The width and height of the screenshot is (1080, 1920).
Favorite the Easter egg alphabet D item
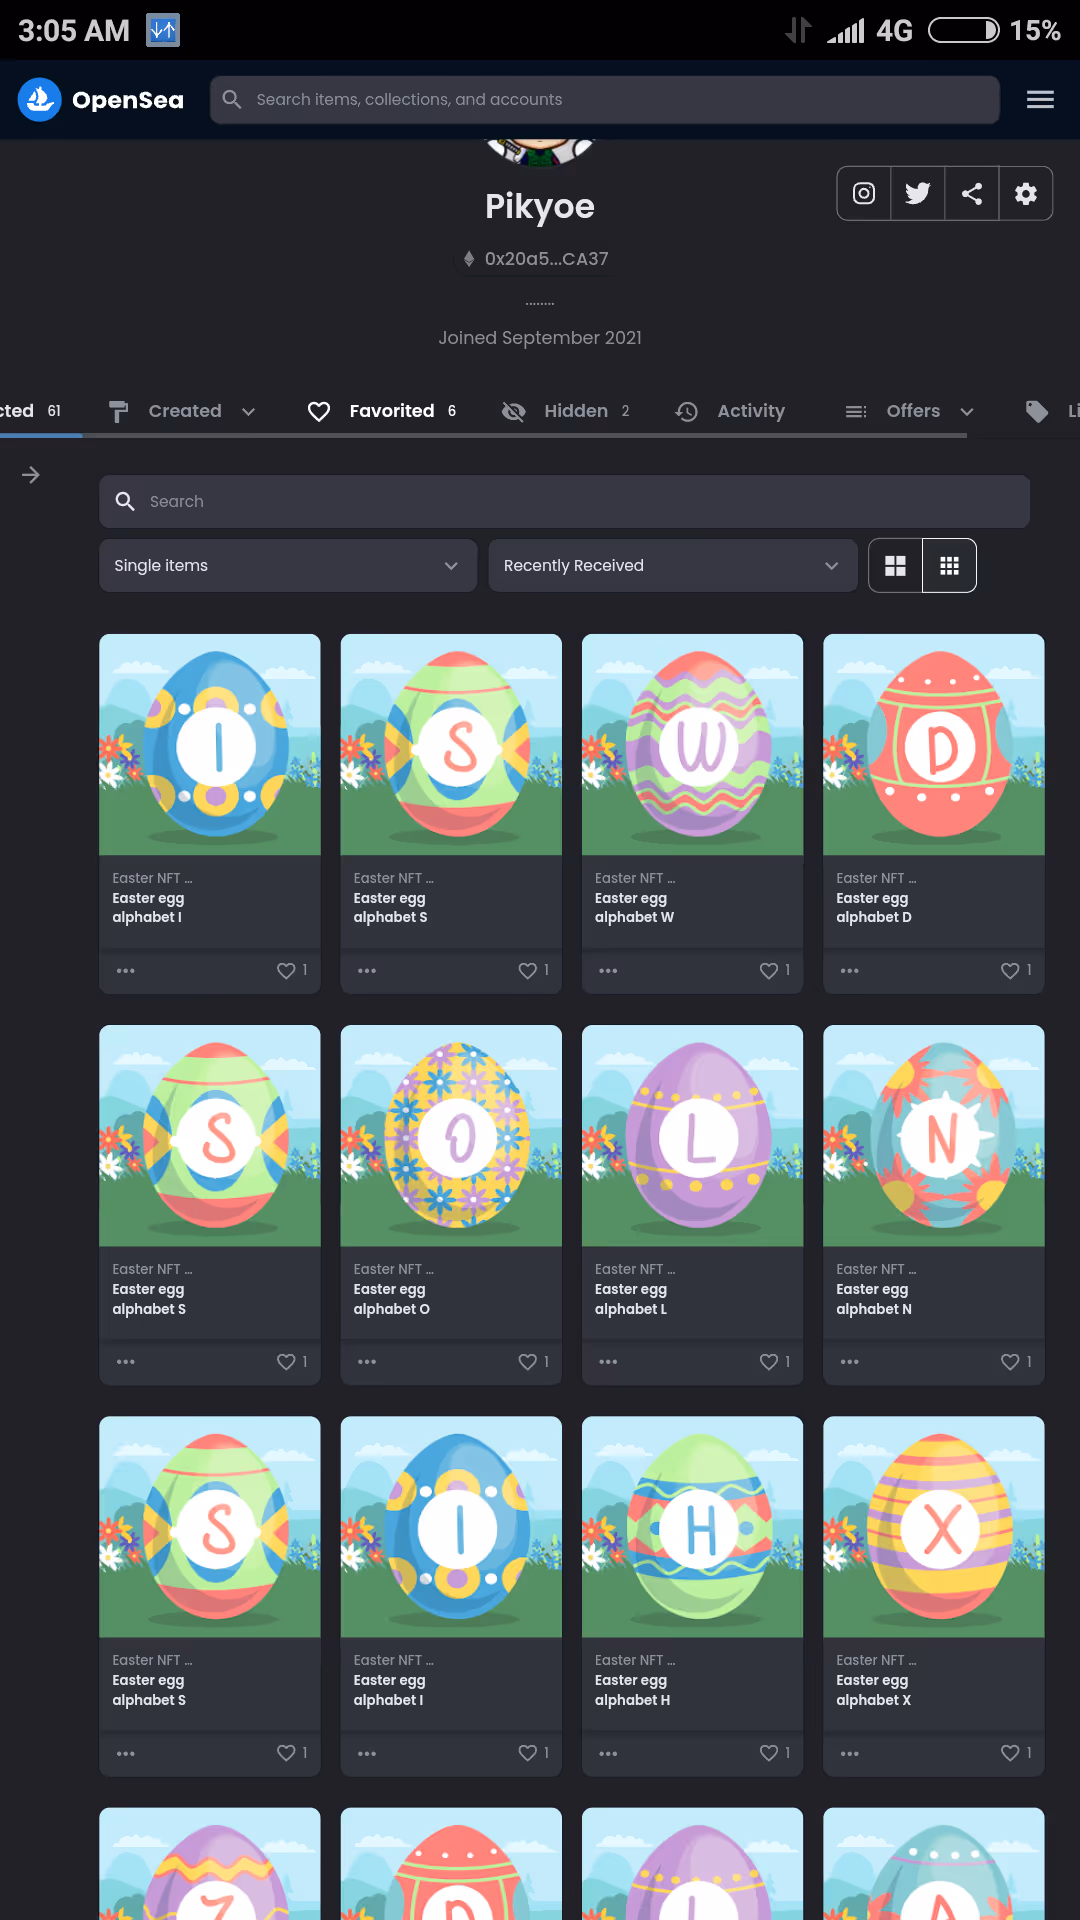click(x=1010, y=971)
